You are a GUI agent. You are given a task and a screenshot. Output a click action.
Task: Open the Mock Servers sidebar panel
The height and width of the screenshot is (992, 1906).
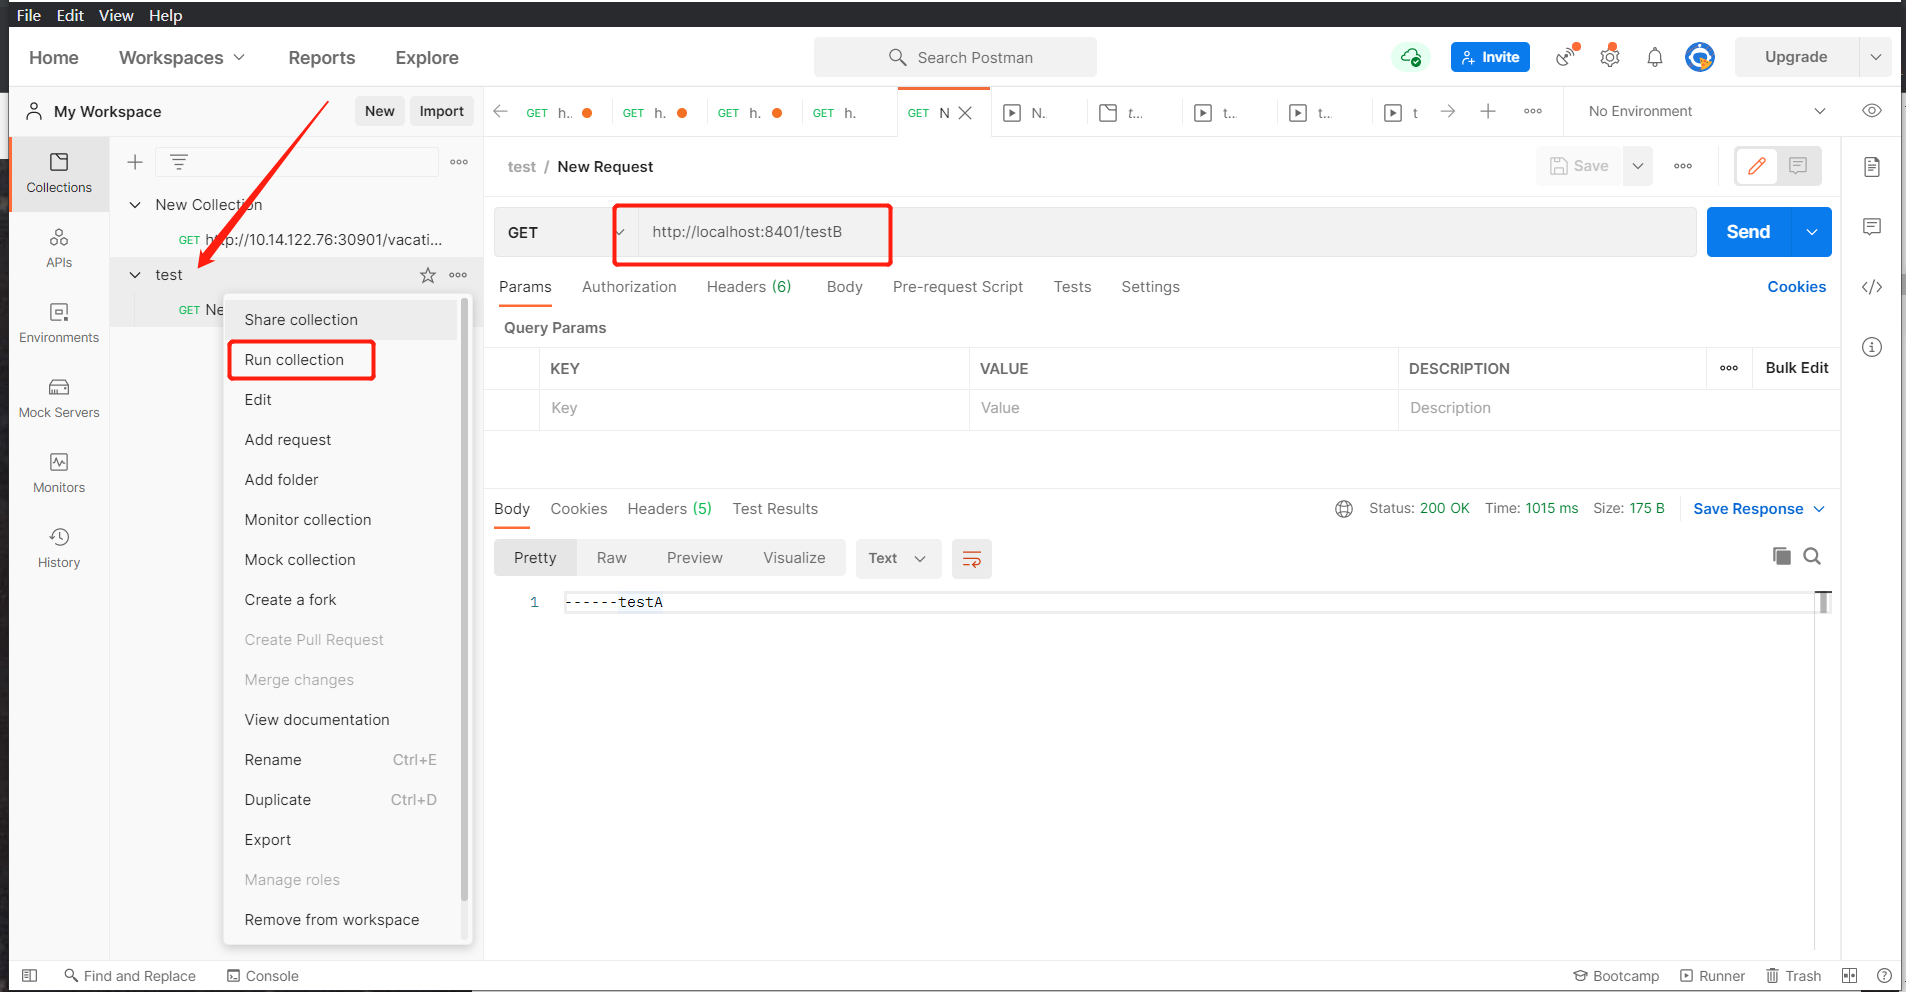tap(59, 398)
